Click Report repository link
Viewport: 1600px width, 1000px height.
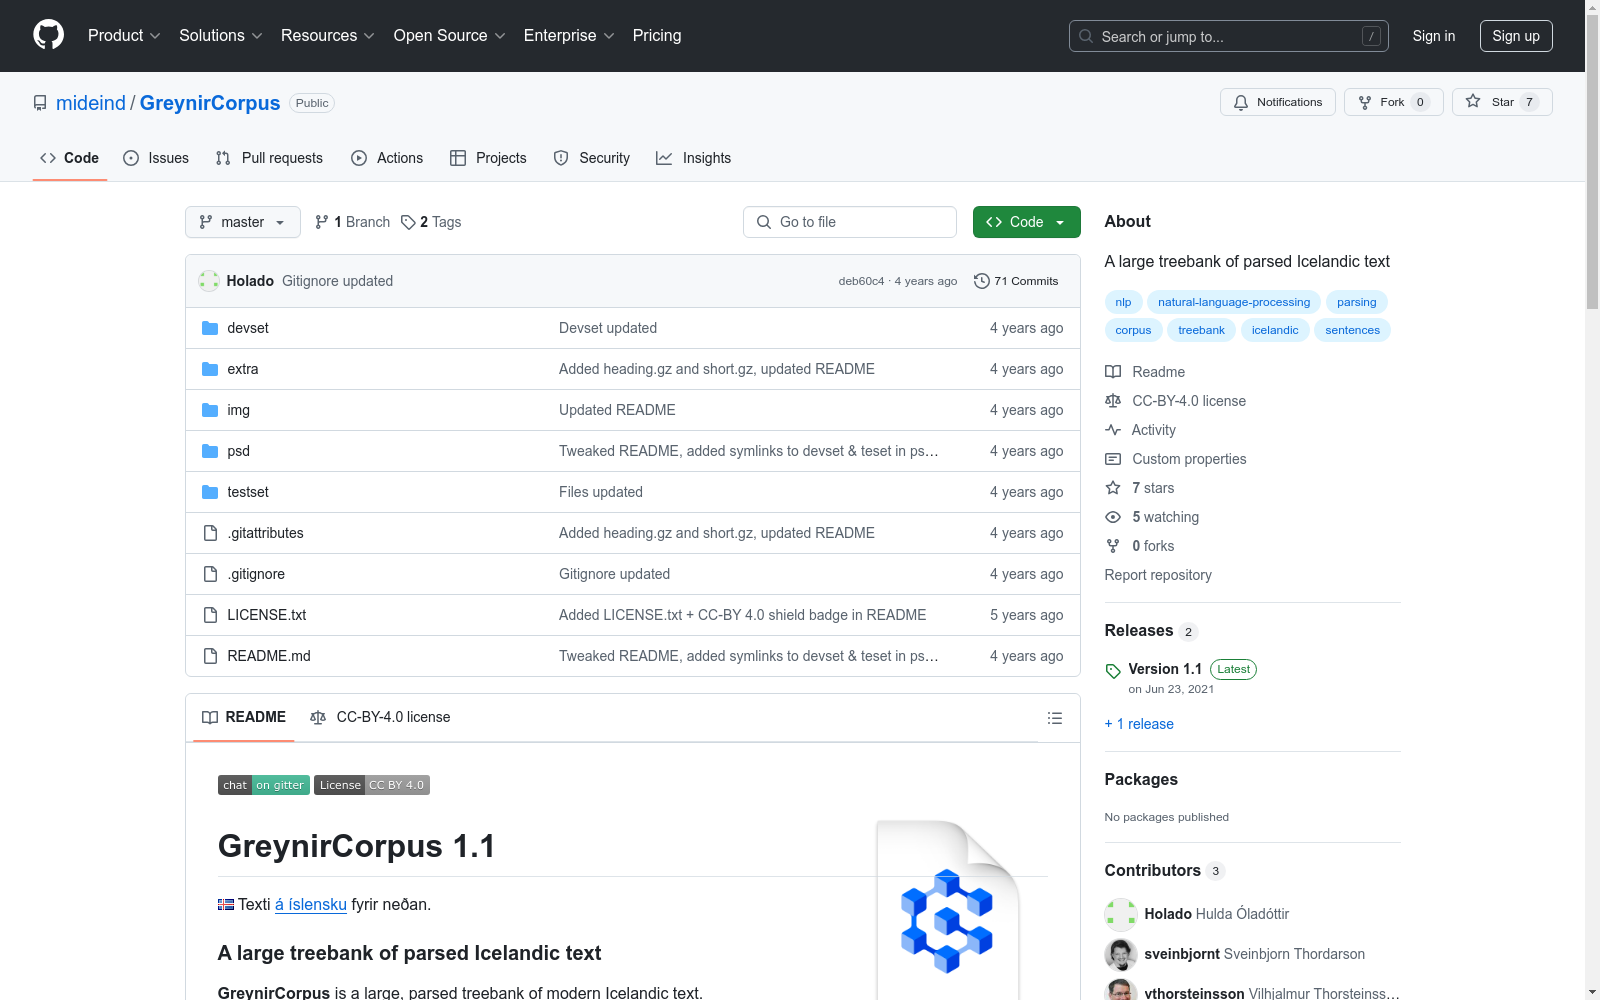1158,575
